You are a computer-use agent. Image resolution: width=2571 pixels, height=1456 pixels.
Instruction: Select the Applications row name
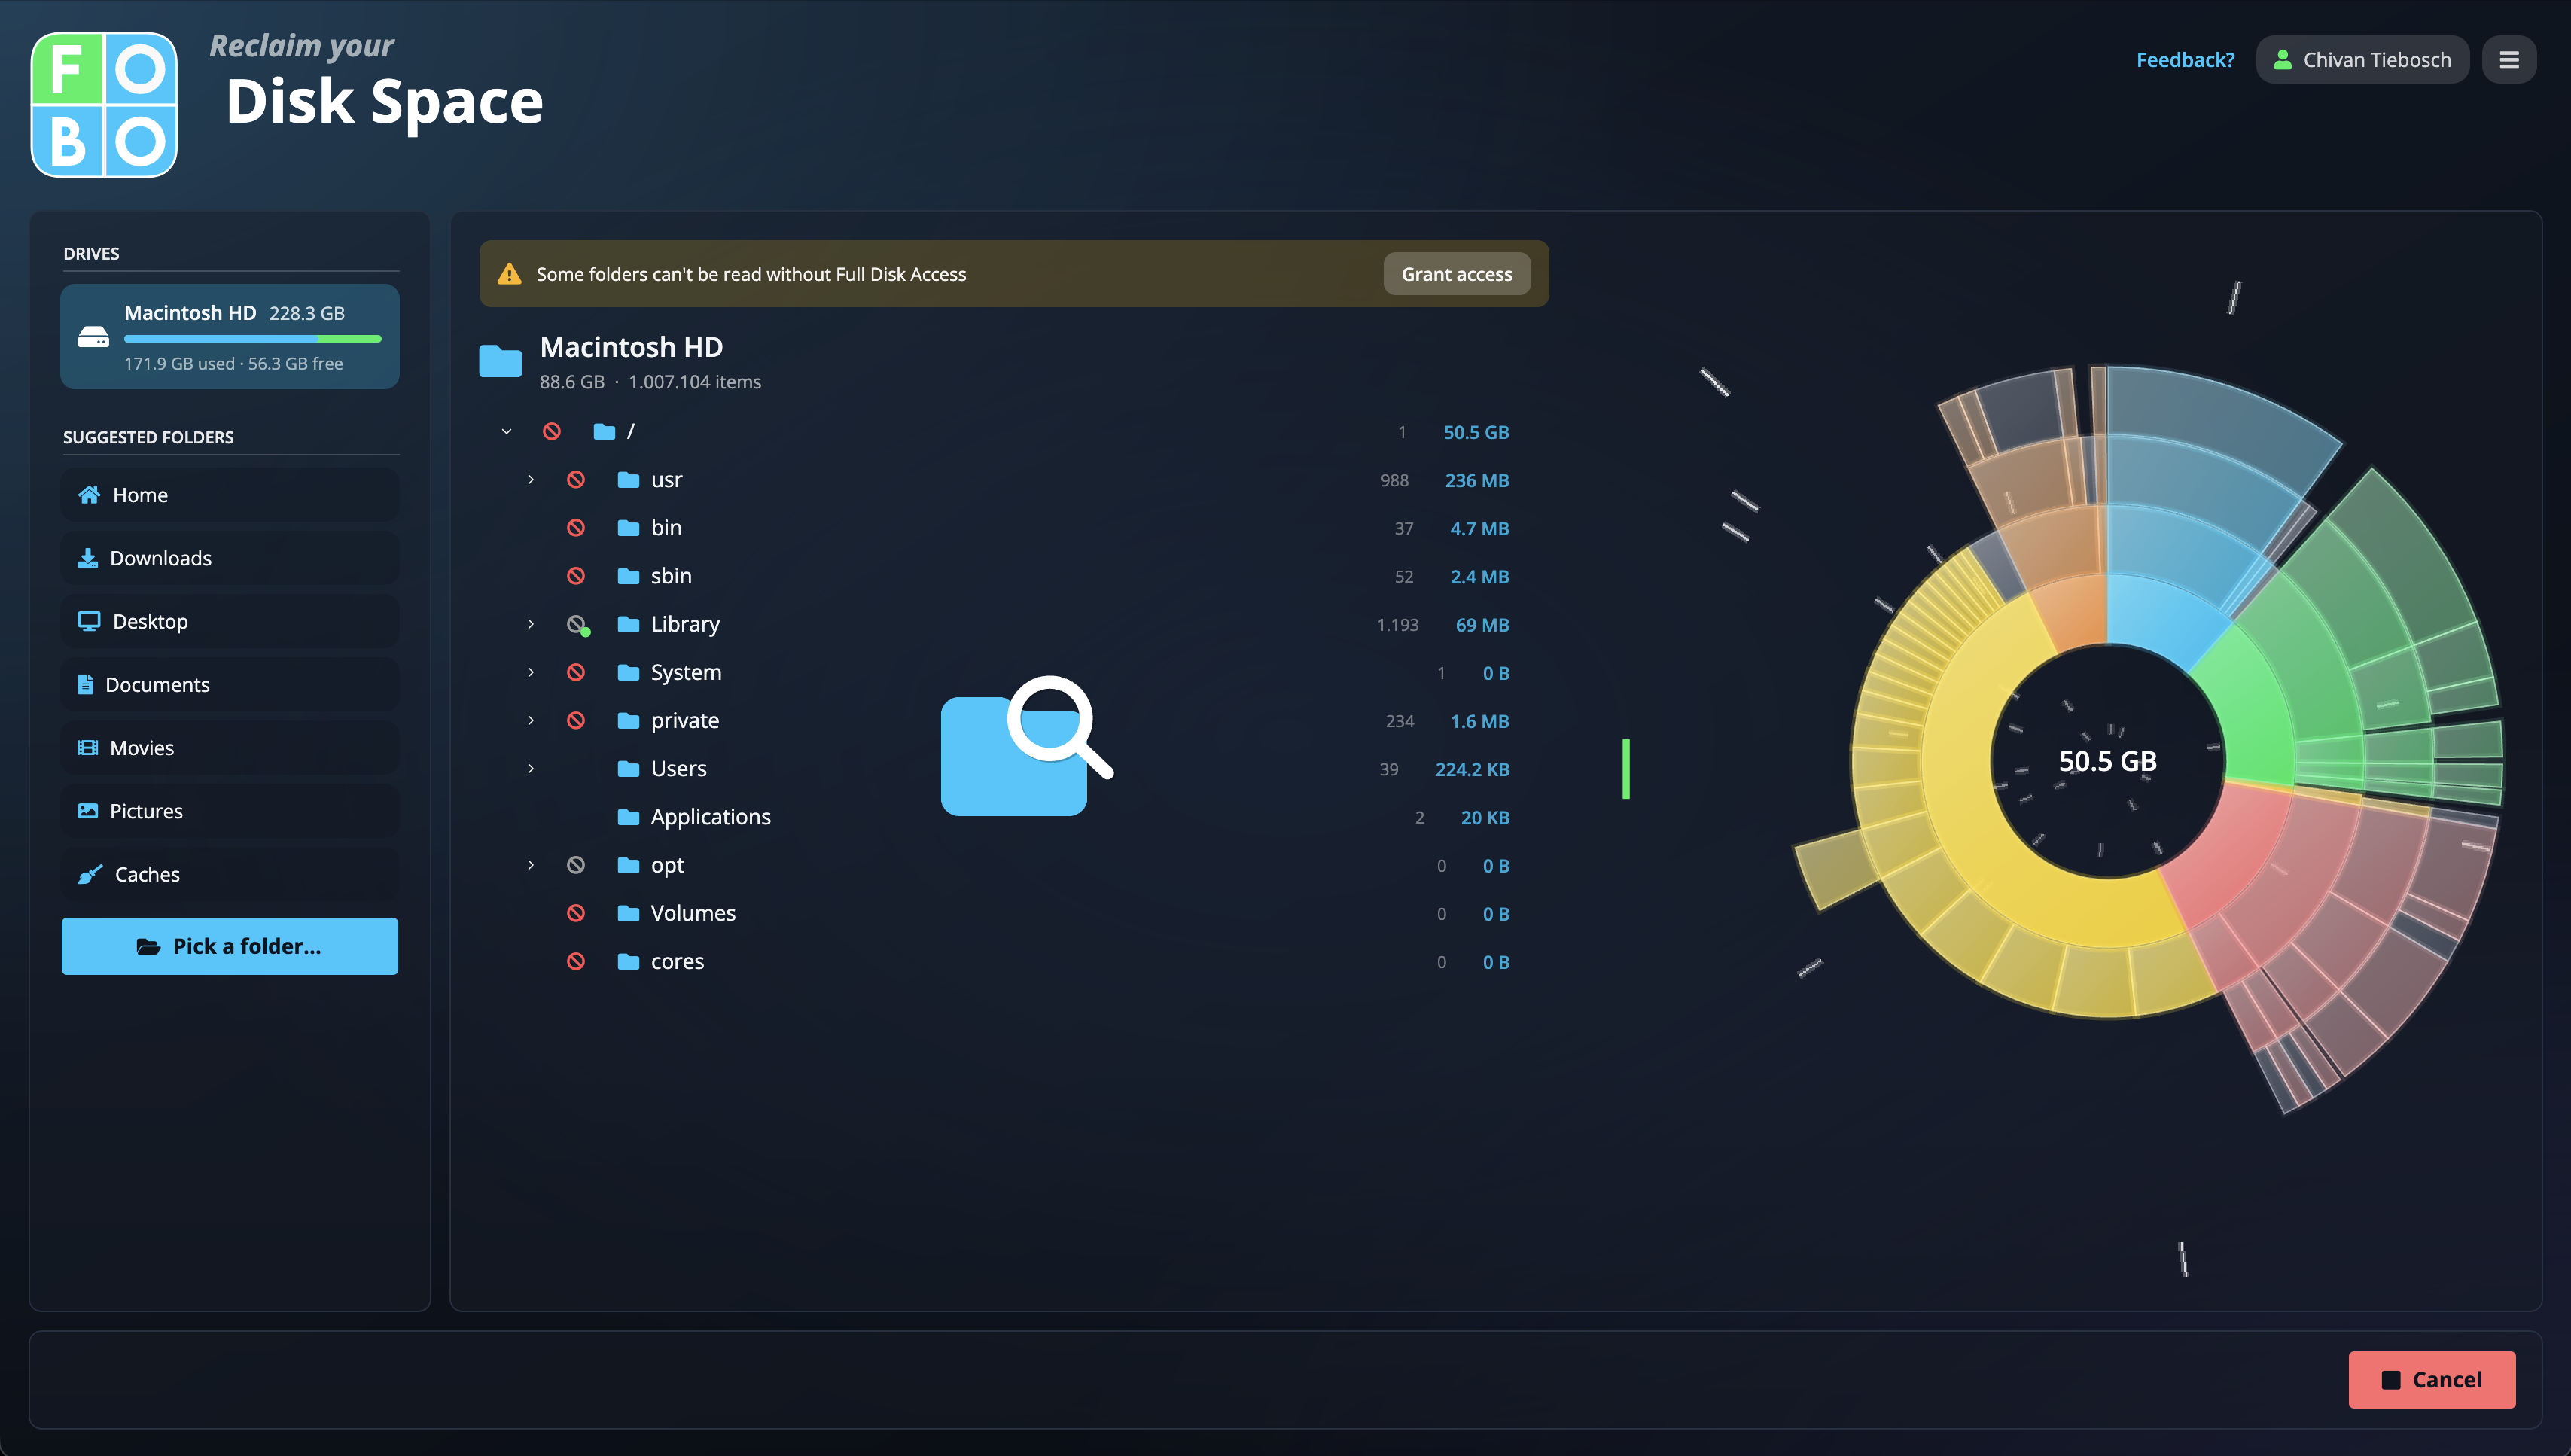[710, 817]
